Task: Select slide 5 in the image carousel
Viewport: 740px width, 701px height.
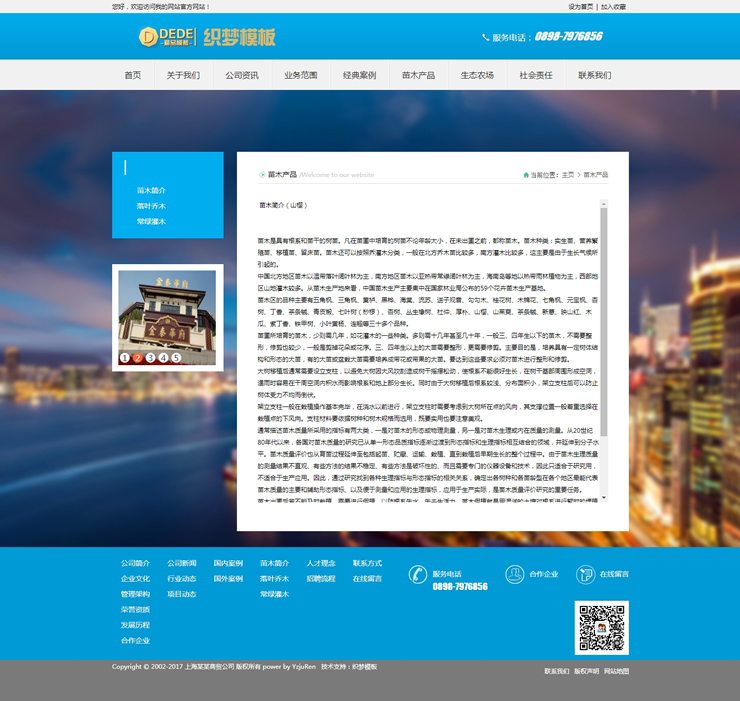Action: (x=176, y=357)
